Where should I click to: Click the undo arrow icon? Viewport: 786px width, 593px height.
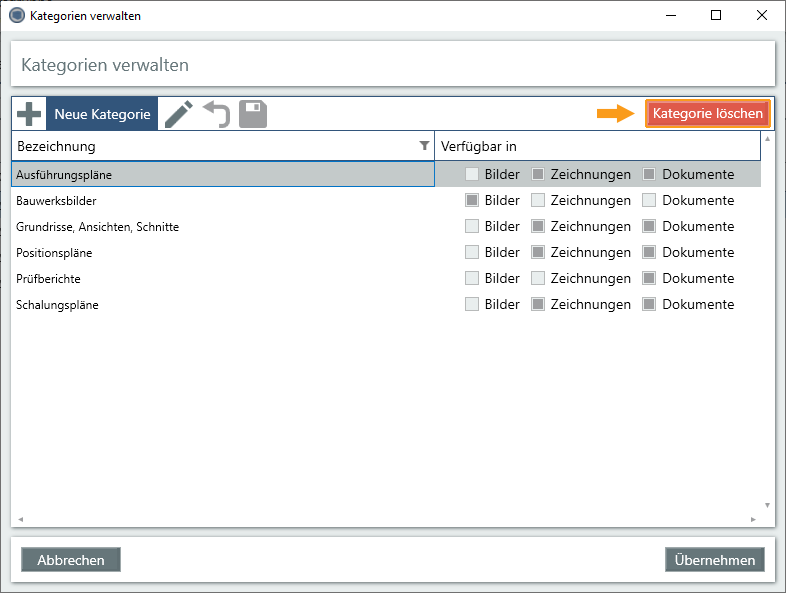tap(216, 114)
